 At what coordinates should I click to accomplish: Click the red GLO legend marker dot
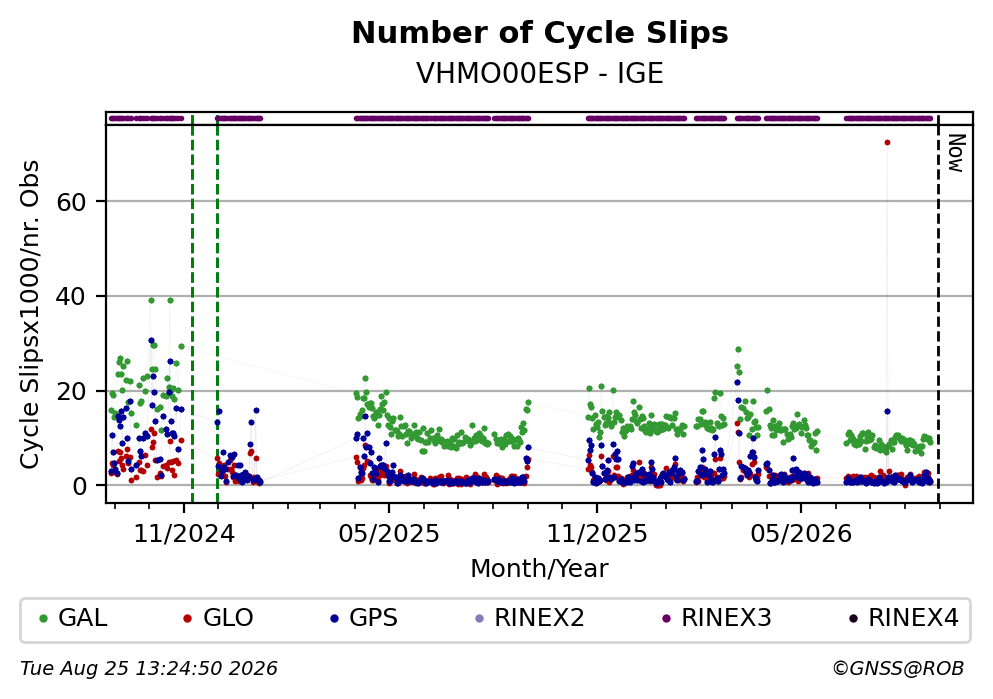[x=187, y=619]
